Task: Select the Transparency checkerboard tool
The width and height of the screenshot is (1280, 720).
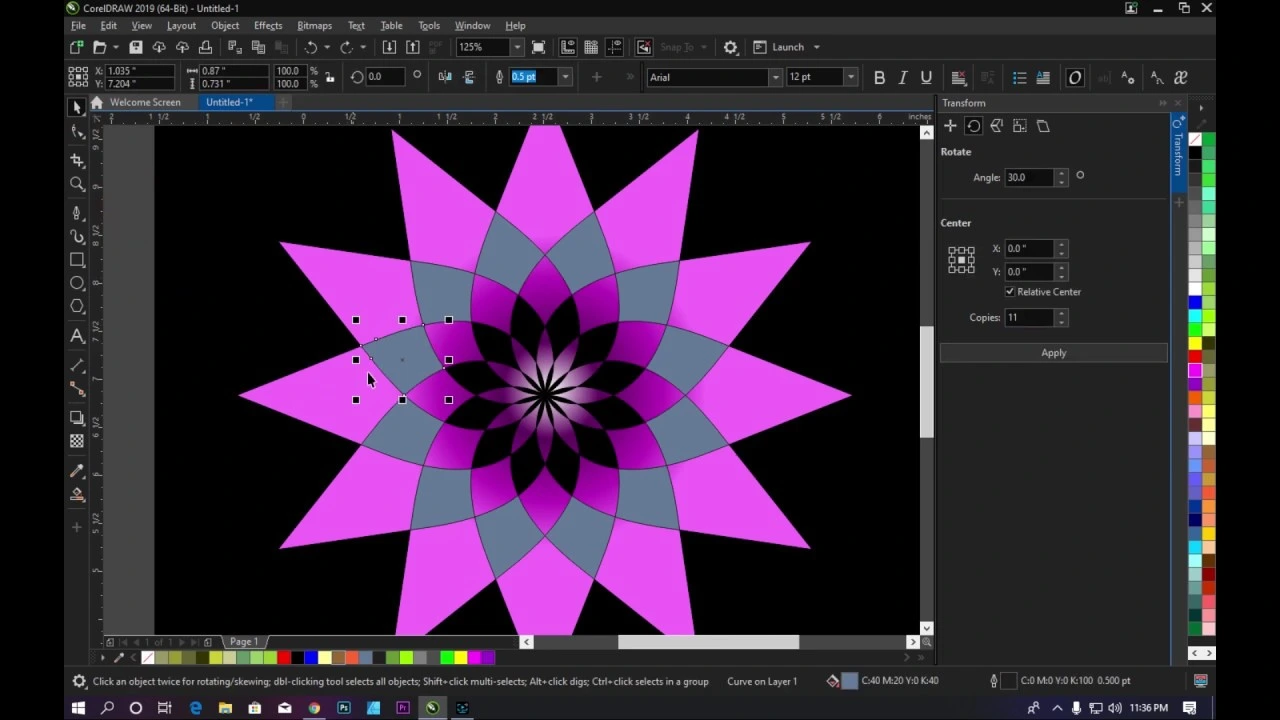Action: (x=77, y=441)
